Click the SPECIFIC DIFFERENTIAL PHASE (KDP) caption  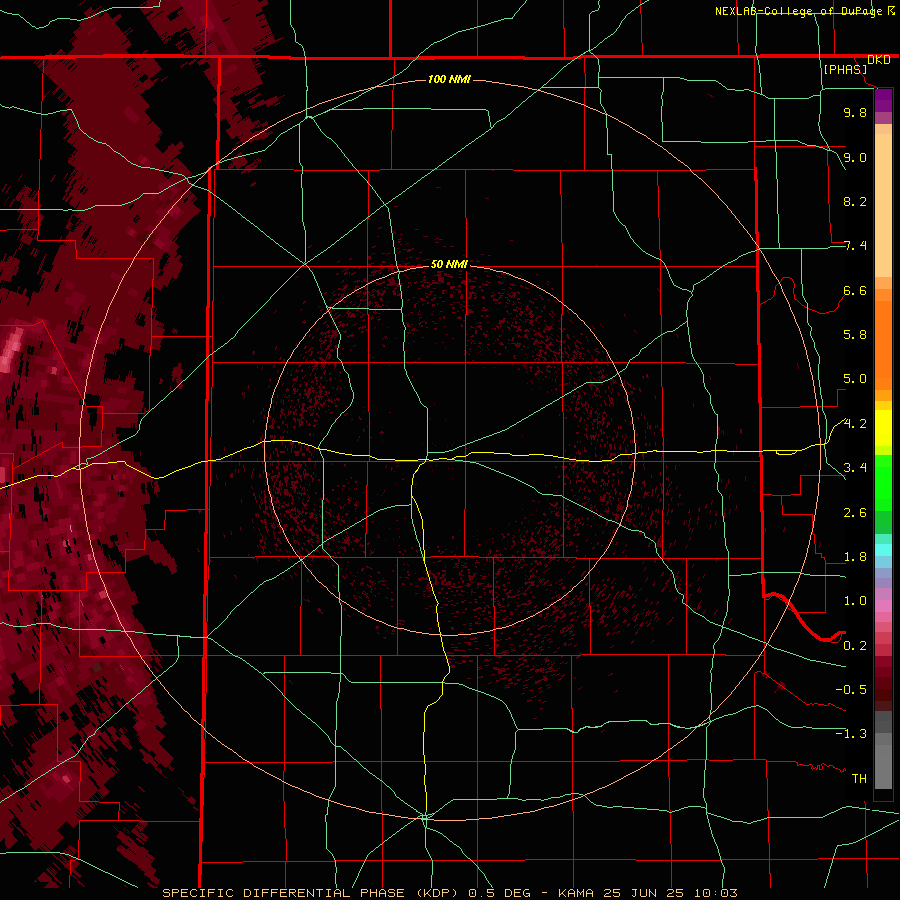(x=309, y=893)
